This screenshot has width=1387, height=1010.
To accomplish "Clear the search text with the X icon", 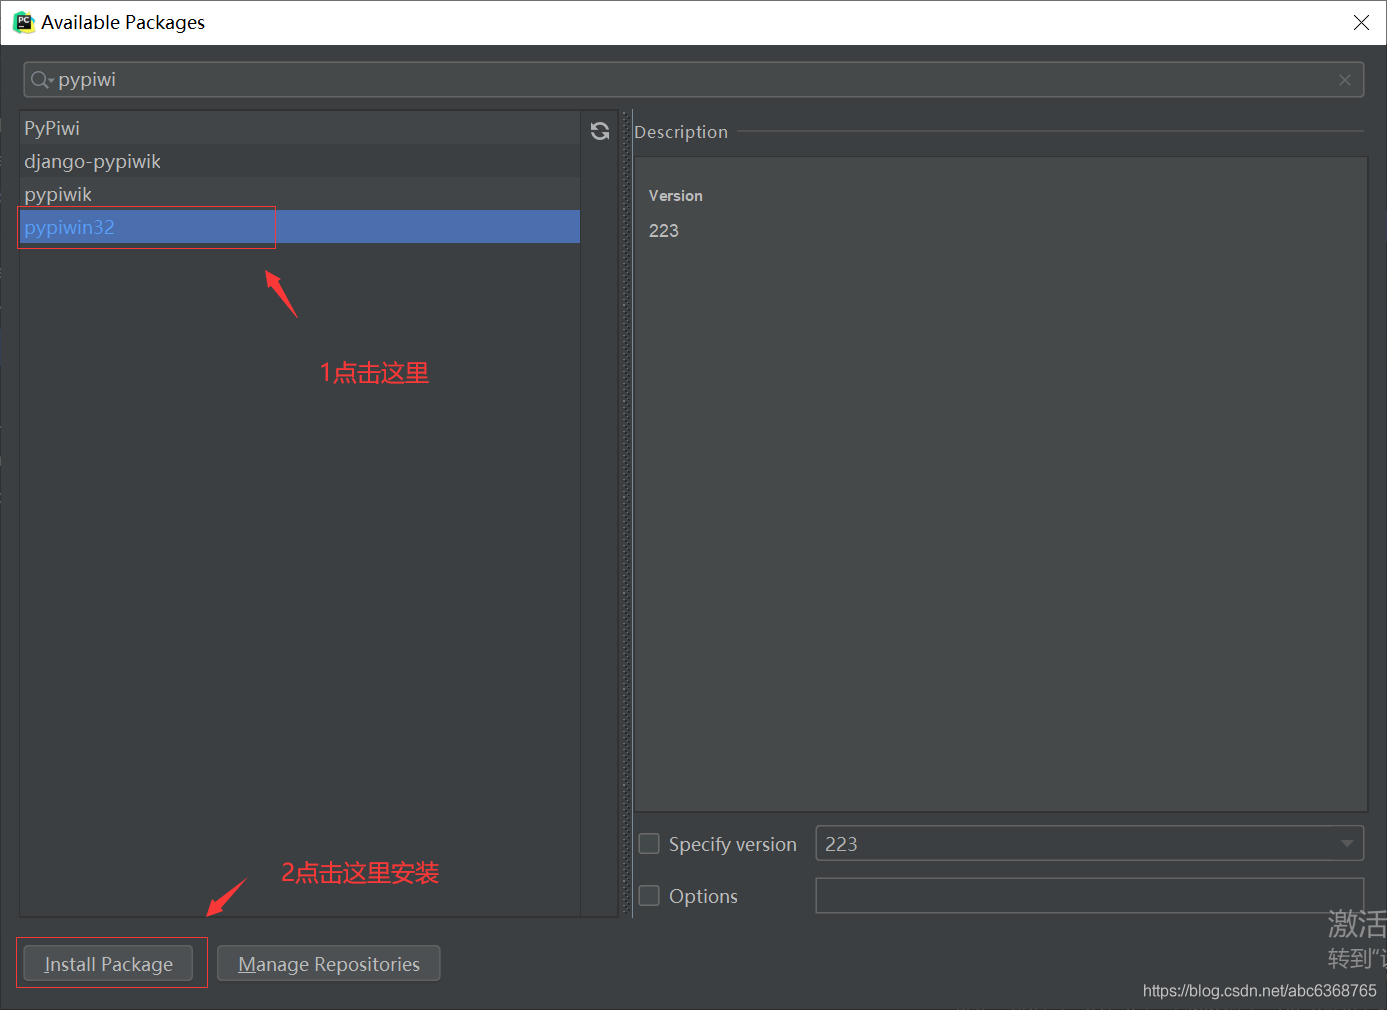I will [x=1345, y=80].
